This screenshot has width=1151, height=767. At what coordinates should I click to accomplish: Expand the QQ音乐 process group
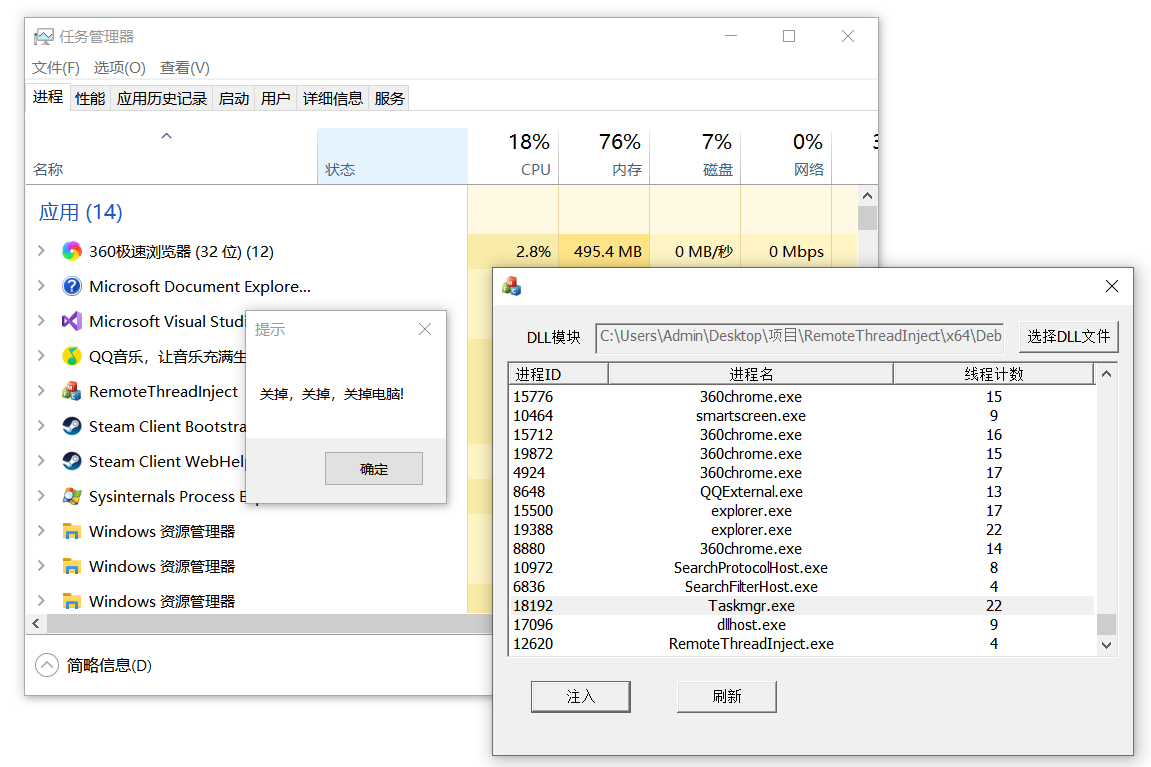coord(41,357)
